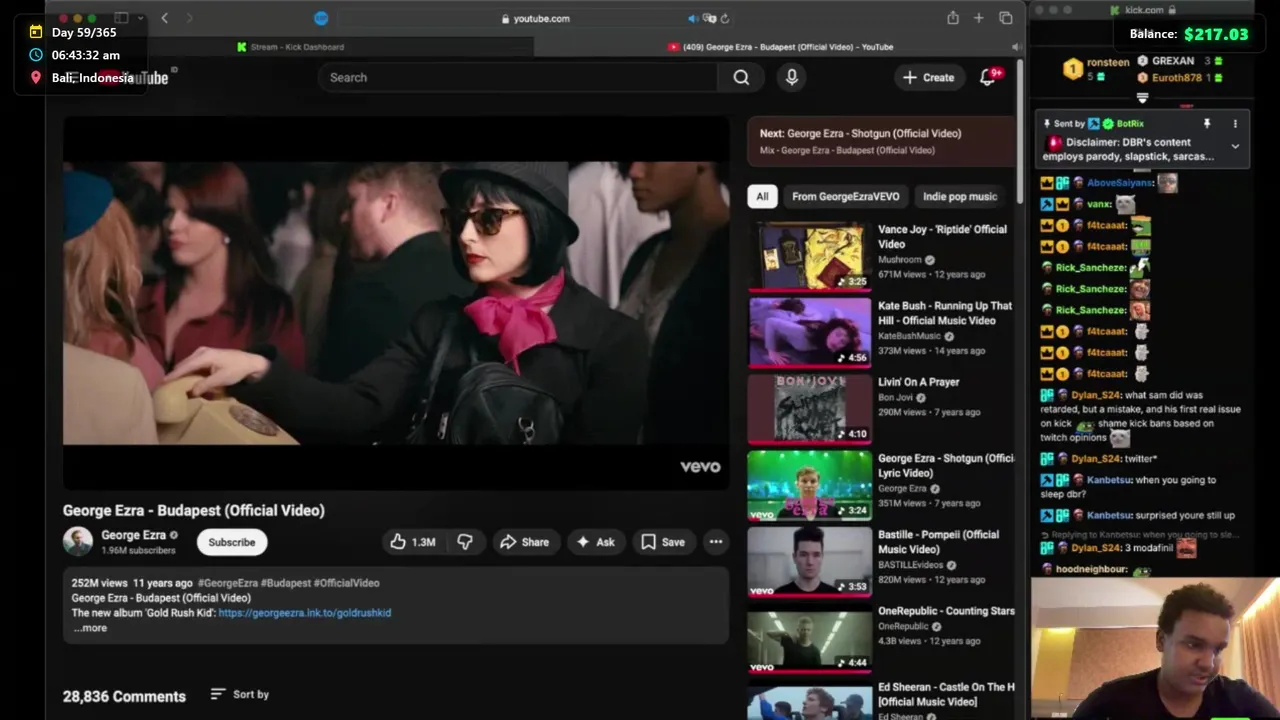Open George Ezra Shotgun Lyric Video title
This screenshot has height=720, width=1280.
946,465
